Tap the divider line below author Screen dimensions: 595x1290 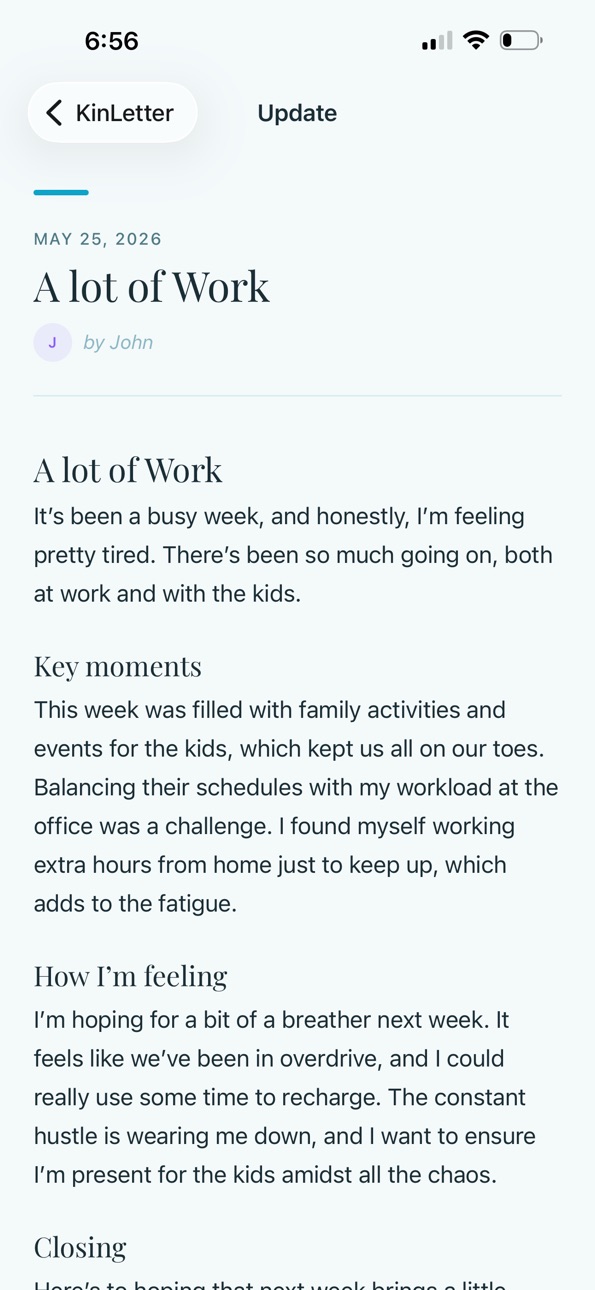tap(297, 396)
